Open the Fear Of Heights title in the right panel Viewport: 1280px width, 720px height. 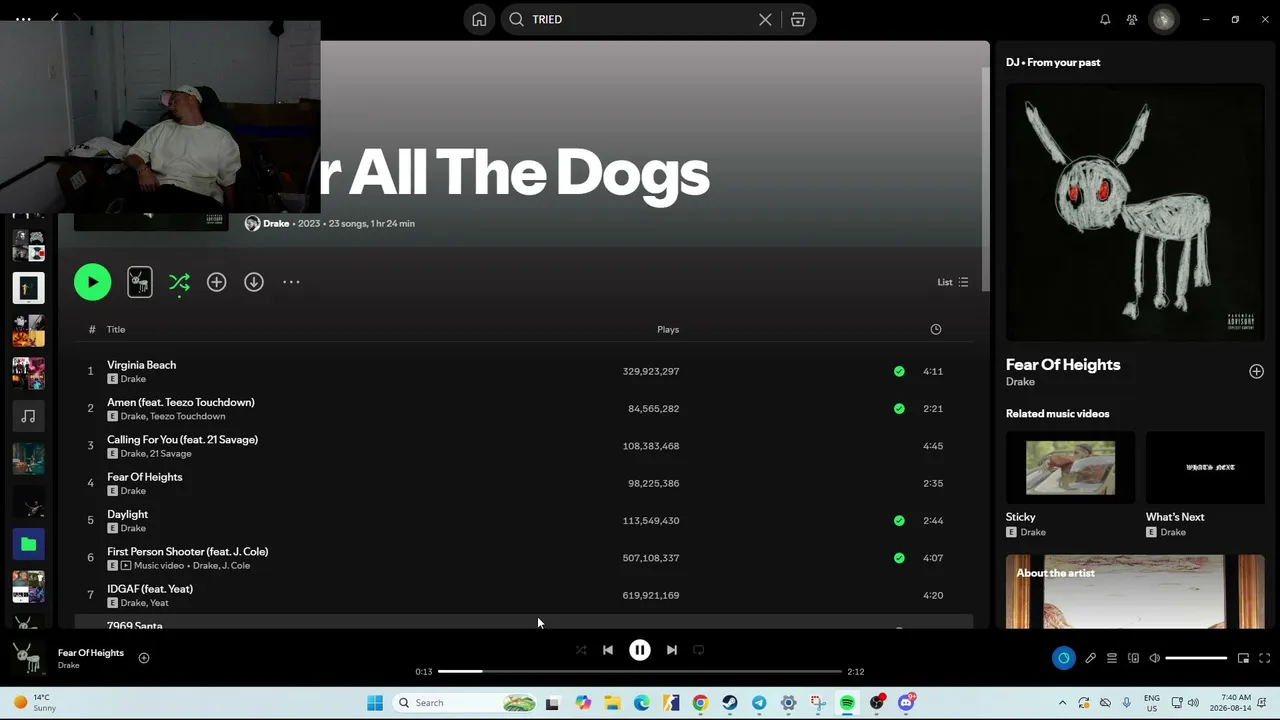pos(1063,365)
